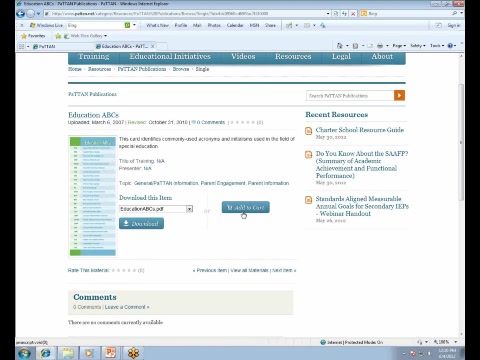Click the search magnifier icon beside Bing box
This screenshot has height=360, width=480.
[455, 13]
